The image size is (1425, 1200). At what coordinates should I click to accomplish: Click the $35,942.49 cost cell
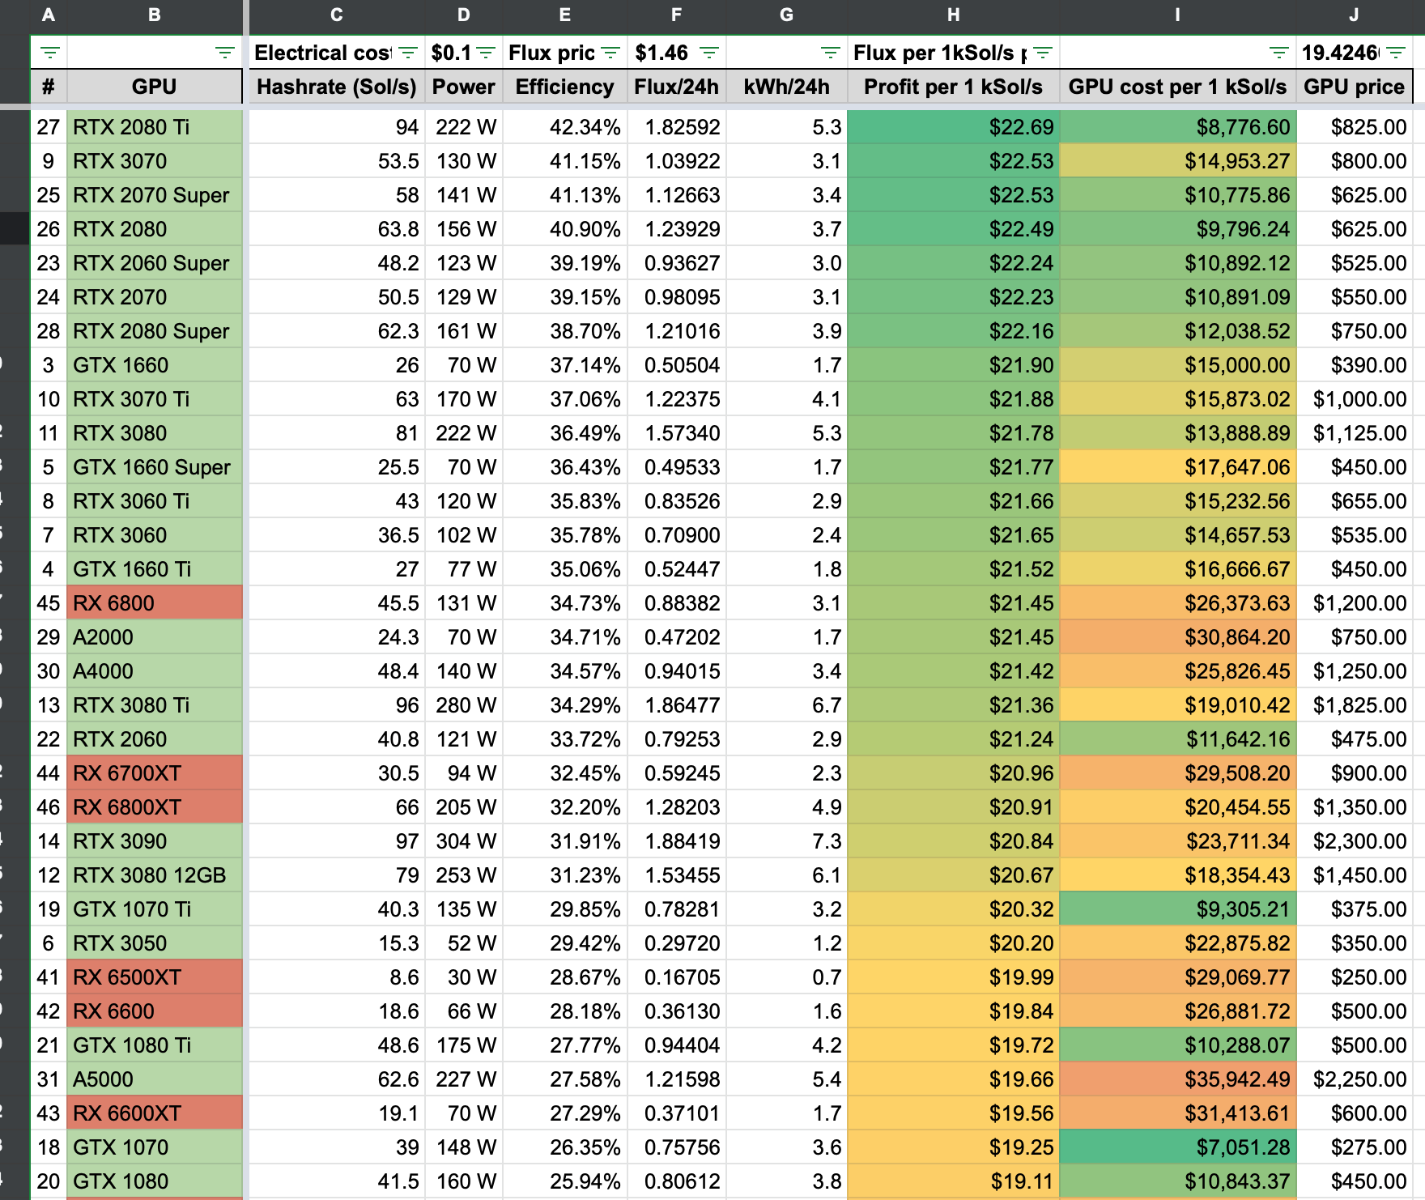click(x=1178, y=1079)
